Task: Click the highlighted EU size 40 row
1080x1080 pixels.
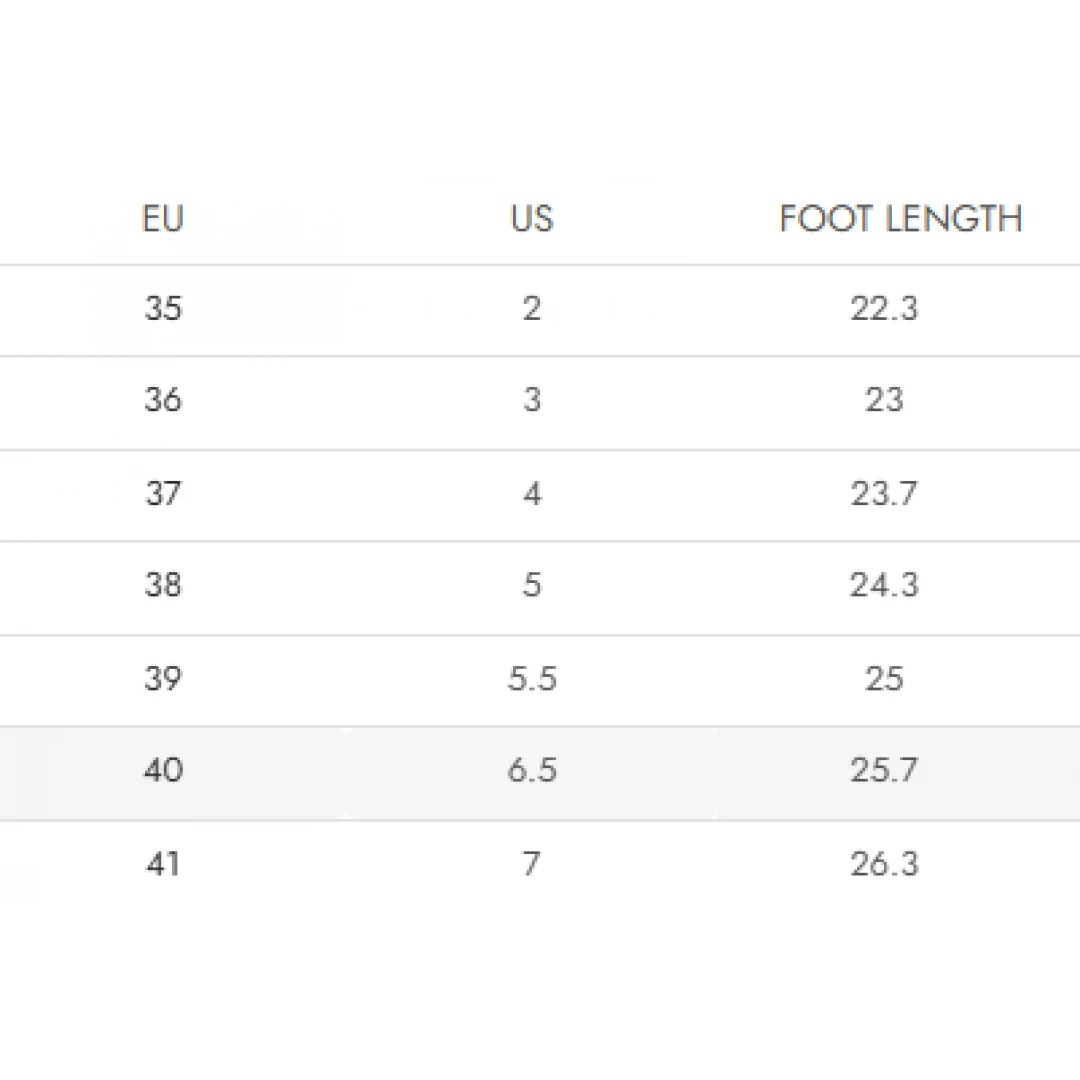Action: [x=163, y=771]
